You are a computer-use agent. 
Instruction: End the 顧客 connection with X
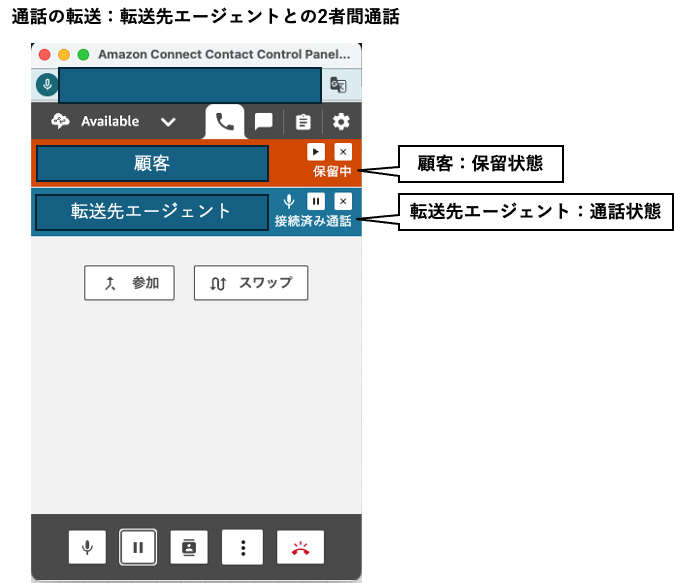pyautogui.click(x=343, y=152)
